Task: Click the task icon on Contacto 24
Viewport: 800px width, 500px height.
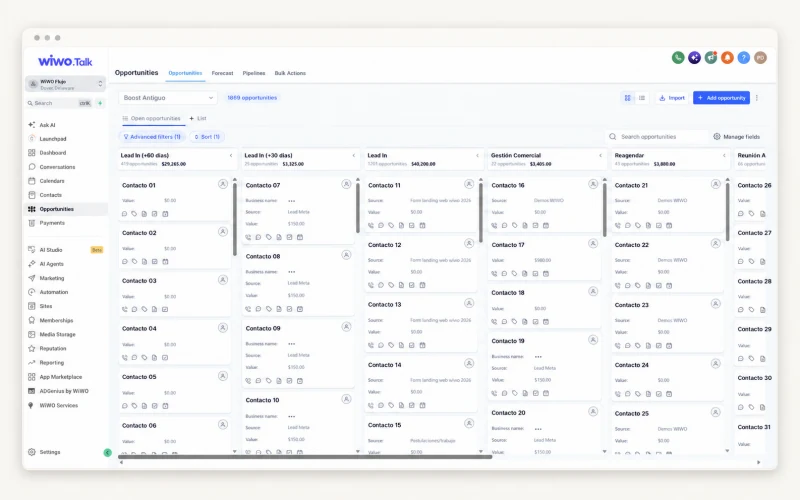Action: click(659, 394)
